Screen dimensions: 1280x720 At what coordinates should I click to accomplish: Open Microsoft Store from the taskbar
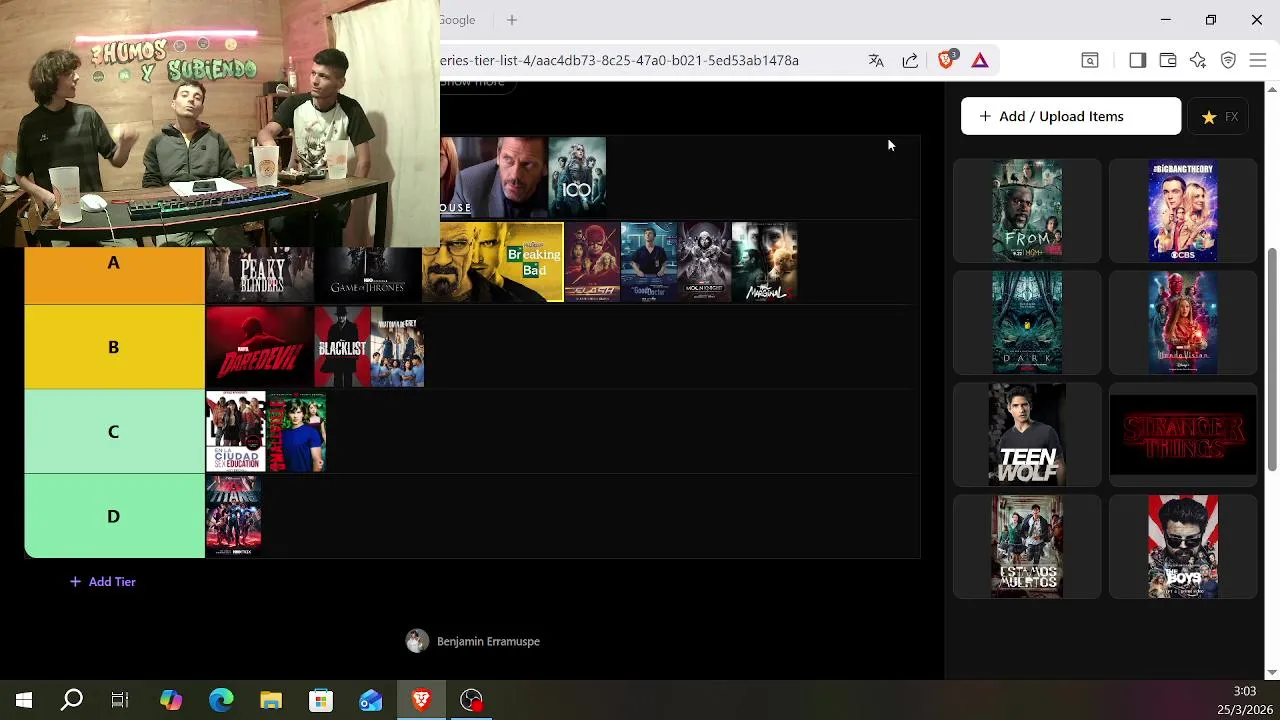[321, 700]
